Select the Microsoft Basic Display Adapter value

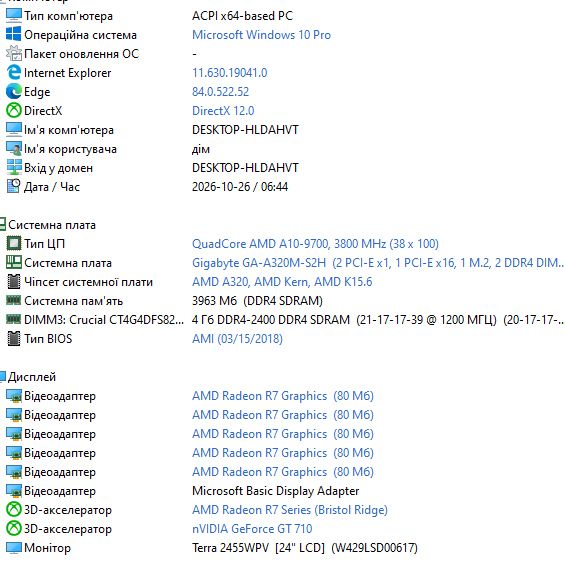pos(275,491)
